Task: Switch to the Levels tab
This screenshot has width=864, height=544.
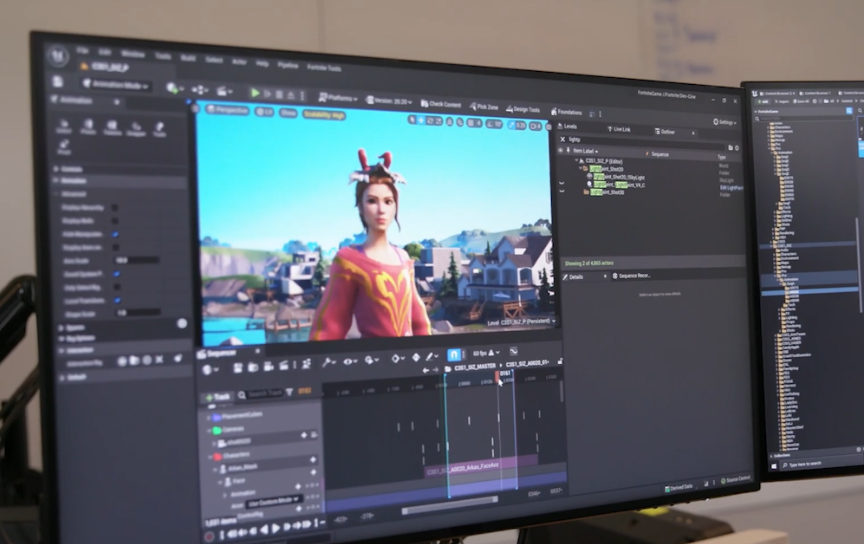Action: point(568,126)
